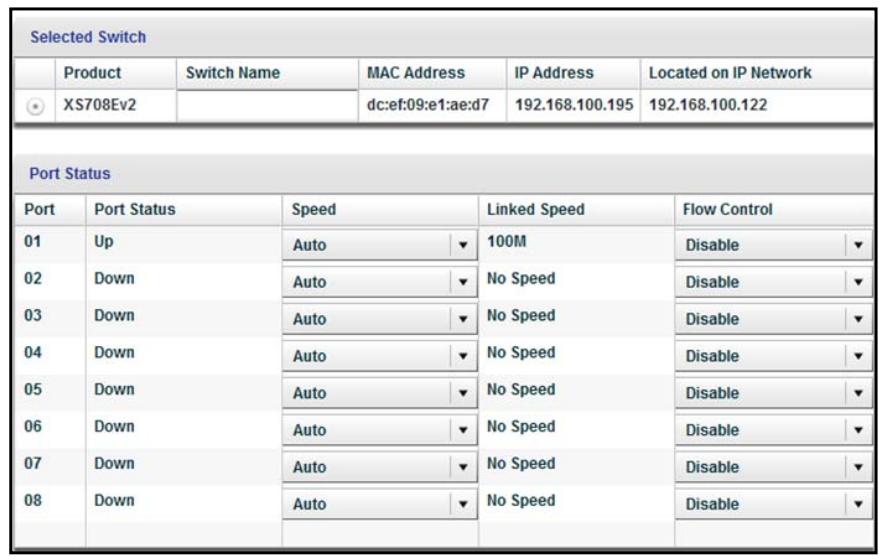Open the Flow Control dropdown for port 07
The image size is (879, 557).
tap(774, 467)
